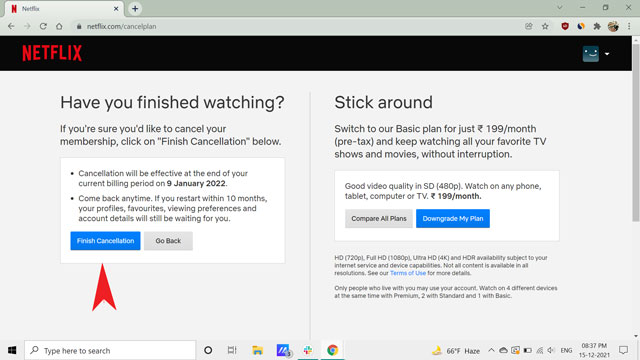Open the Extensions puzzle menu

[597, 26]
